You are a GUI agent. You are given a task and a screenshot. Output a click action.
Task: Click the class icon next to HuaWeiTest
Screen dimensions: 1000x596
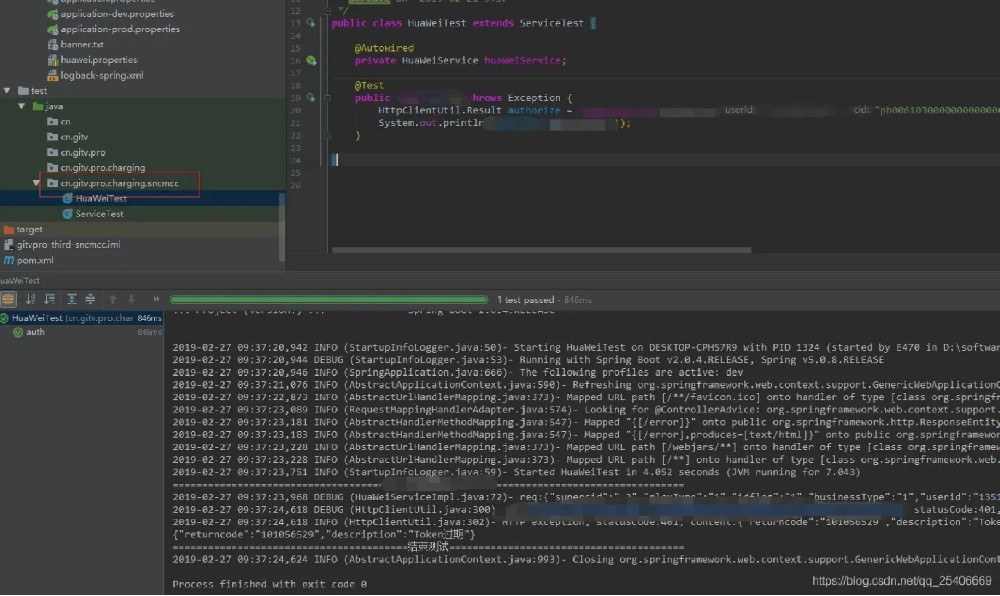click(67, 198)
